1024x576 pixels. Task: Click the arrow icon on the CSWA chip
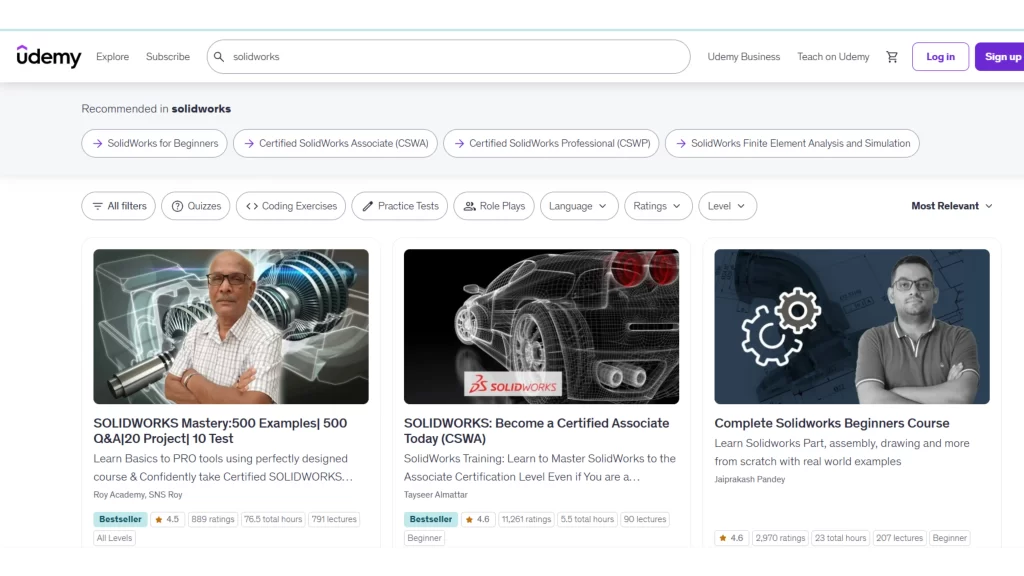point(249,143)
